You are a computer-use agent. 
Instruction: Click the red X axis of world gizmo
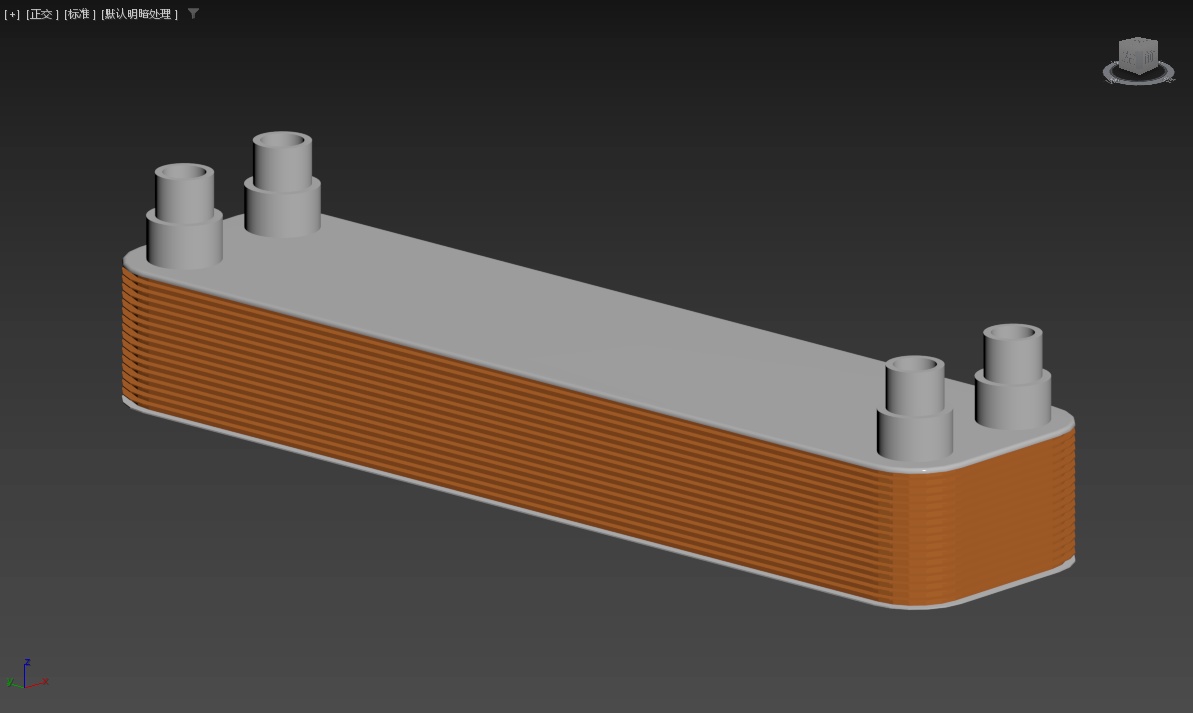42,683
